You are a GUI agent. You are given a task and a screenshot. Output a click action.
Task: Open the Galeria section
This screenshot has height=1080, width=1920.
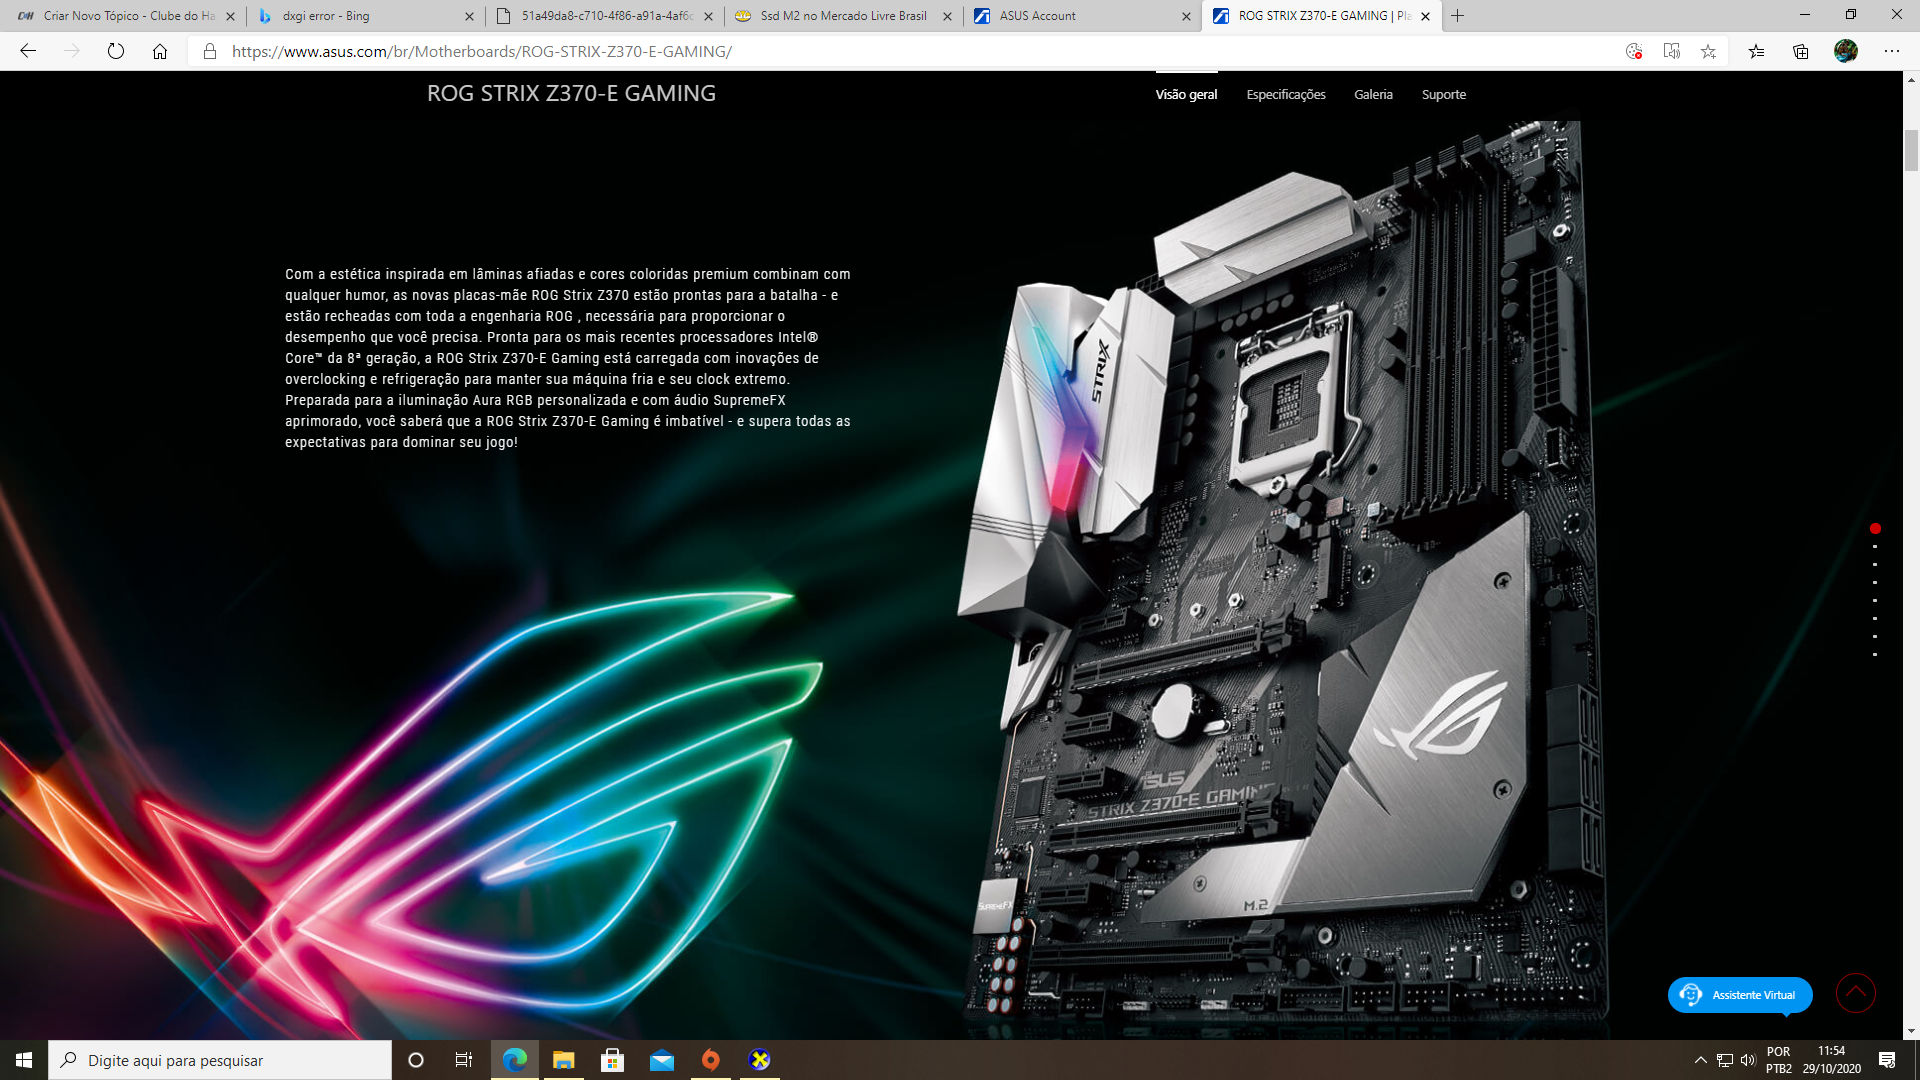1373,95
